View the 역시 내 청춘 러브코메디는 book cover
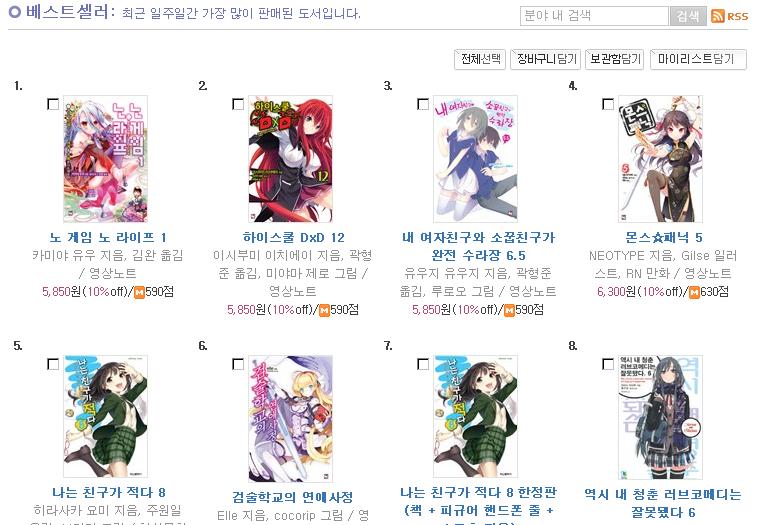 (x=660, y=417)
